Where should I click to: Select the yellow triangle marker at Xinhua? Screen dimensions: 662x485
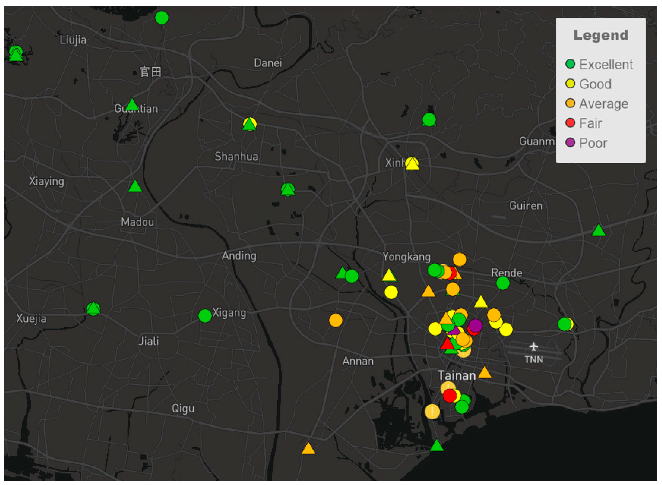[412, 163]
